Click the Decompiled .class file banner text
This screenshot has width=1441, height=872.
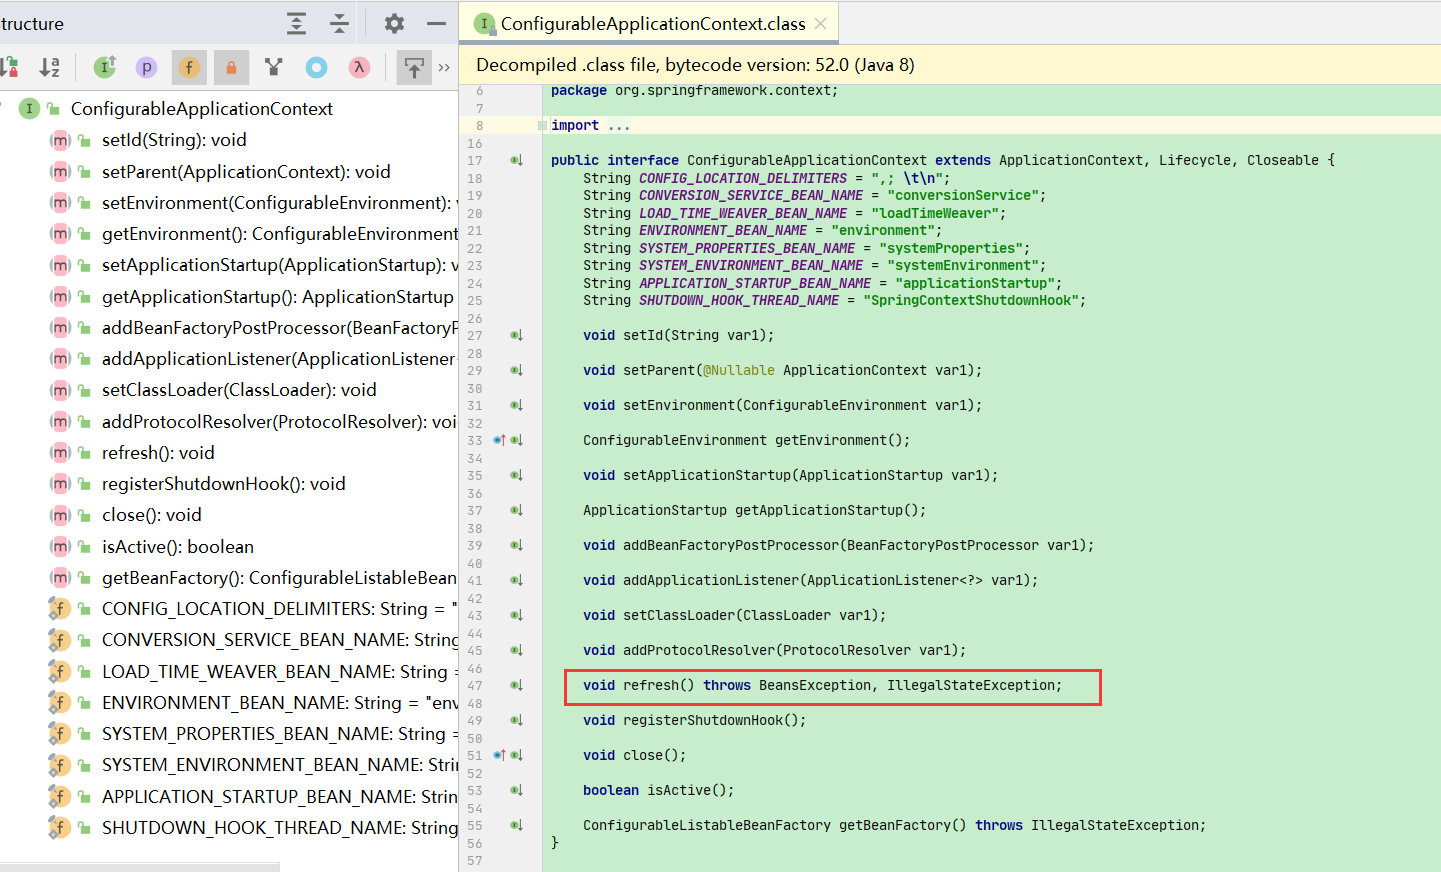[695, 65]
